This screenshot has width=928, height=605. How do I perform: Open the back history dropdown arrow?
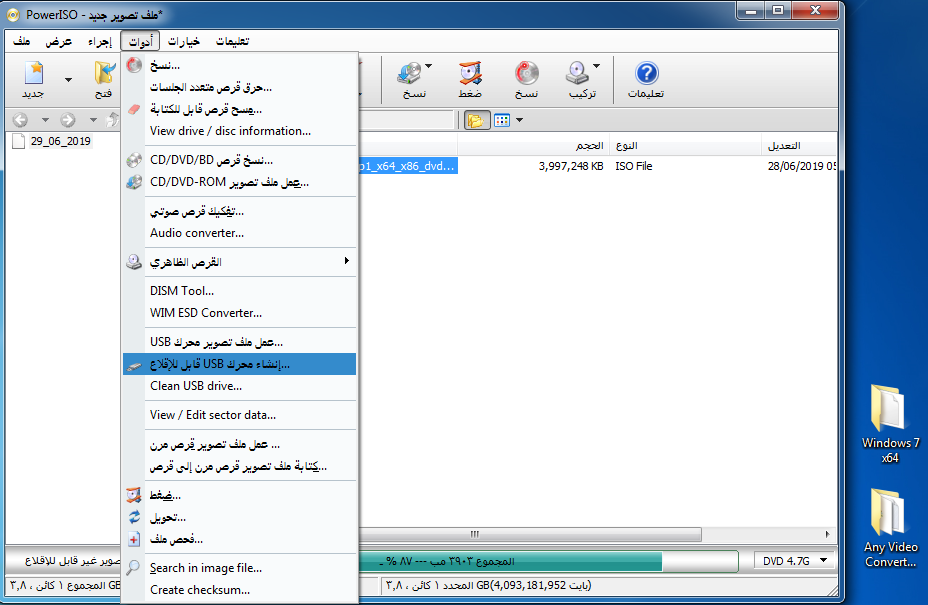coord(45,120)
